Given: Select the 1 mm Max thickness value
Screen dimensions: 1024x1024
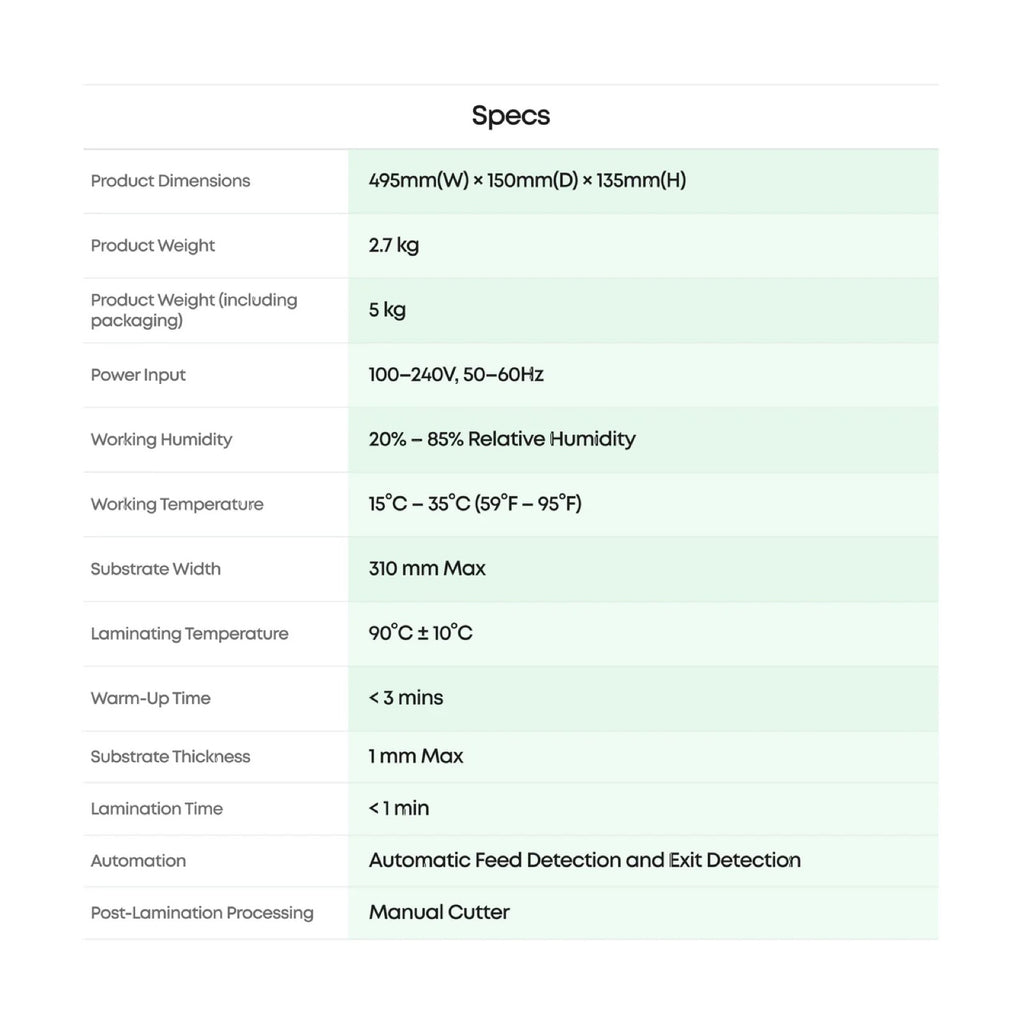Looking at the screenshot, I should [416, 757].
